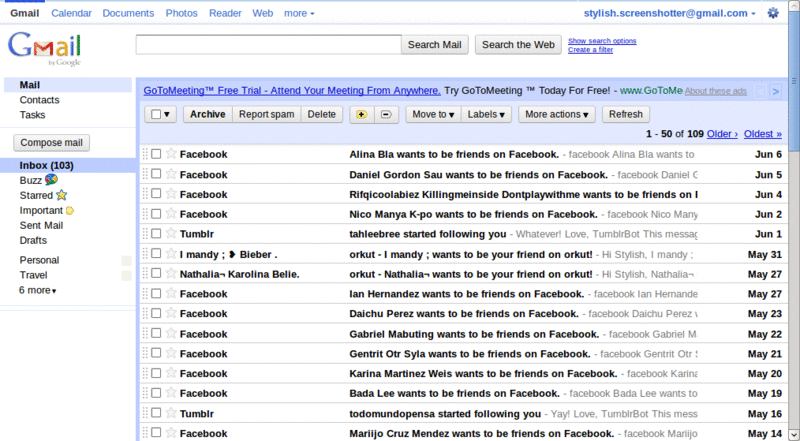
Task: Star the I mandy orkut email
Action: 171,253
